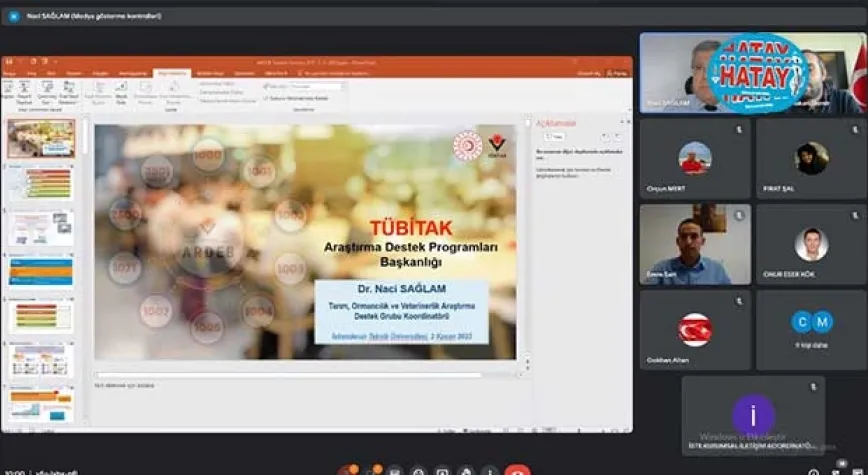Select the Orçun MERT participant tile
This screenshot has width=868, height=475.
(695, 159)
